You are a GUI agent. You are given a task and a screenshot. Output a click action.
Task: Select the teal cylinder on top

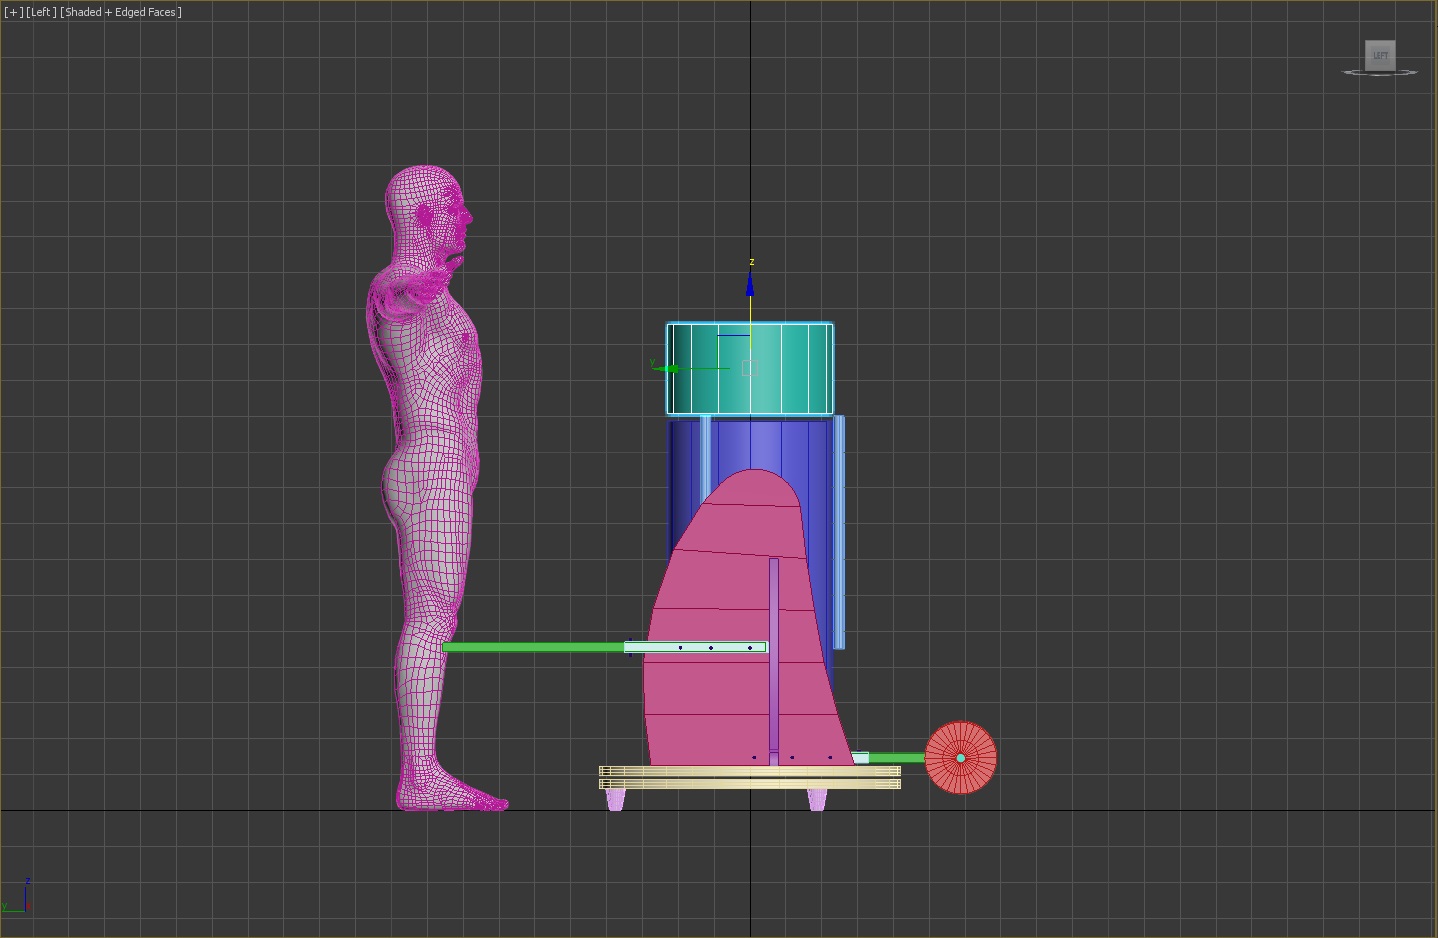click(750, 368)
